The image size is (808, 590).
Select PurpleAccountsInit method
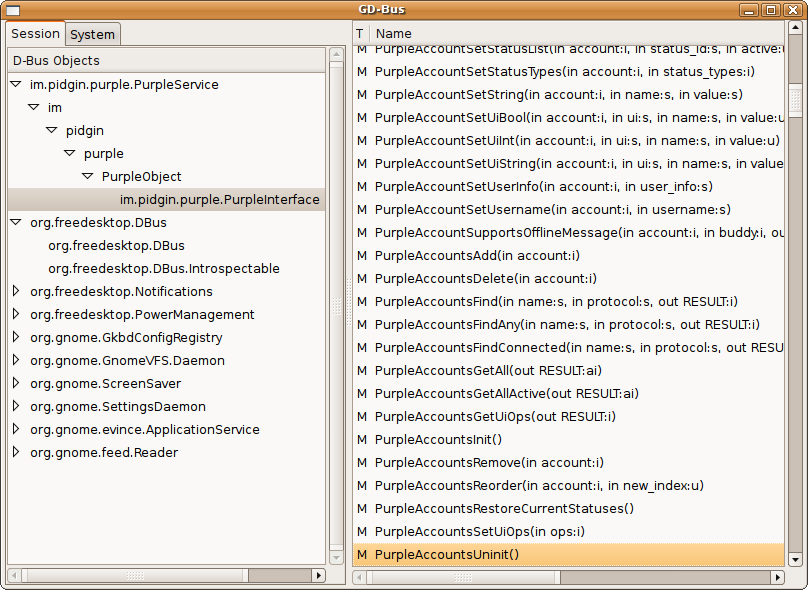click(568, 440)
